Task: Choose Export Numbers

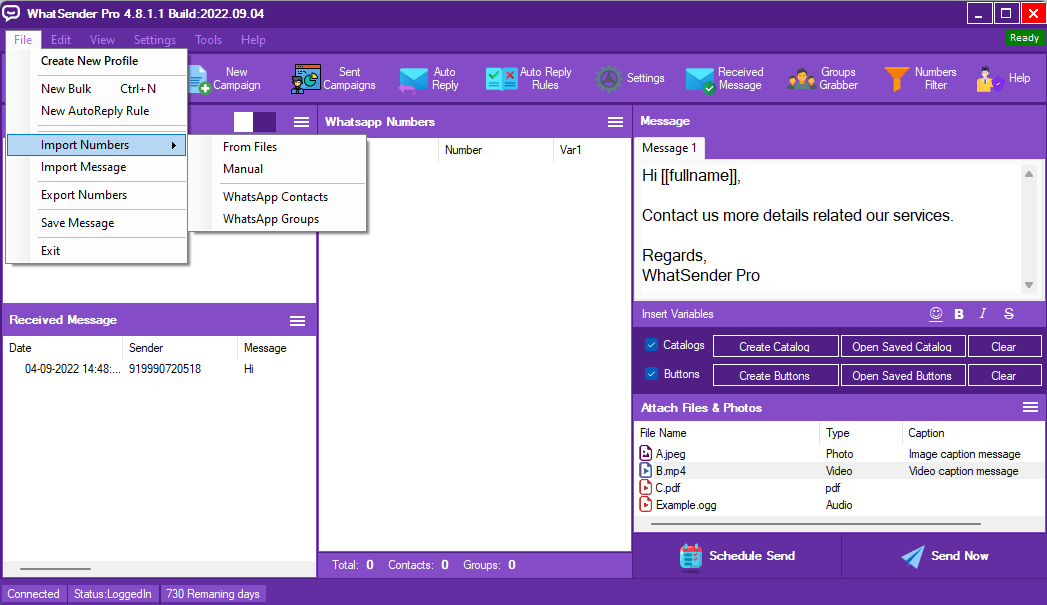Action: (x=97, y=195)
